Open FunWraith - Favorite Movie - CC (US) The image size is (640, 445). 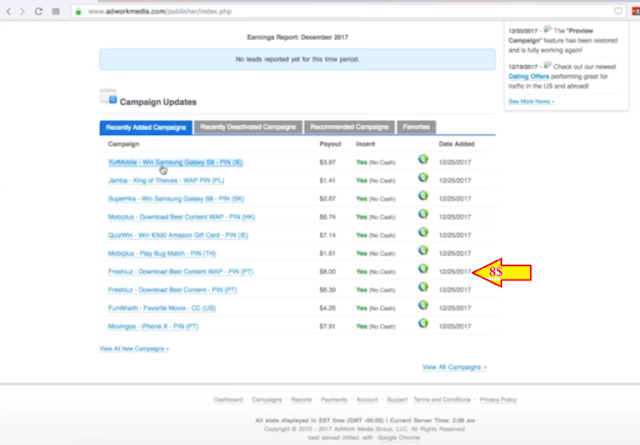pyautogui.click(x=162, y=308)
